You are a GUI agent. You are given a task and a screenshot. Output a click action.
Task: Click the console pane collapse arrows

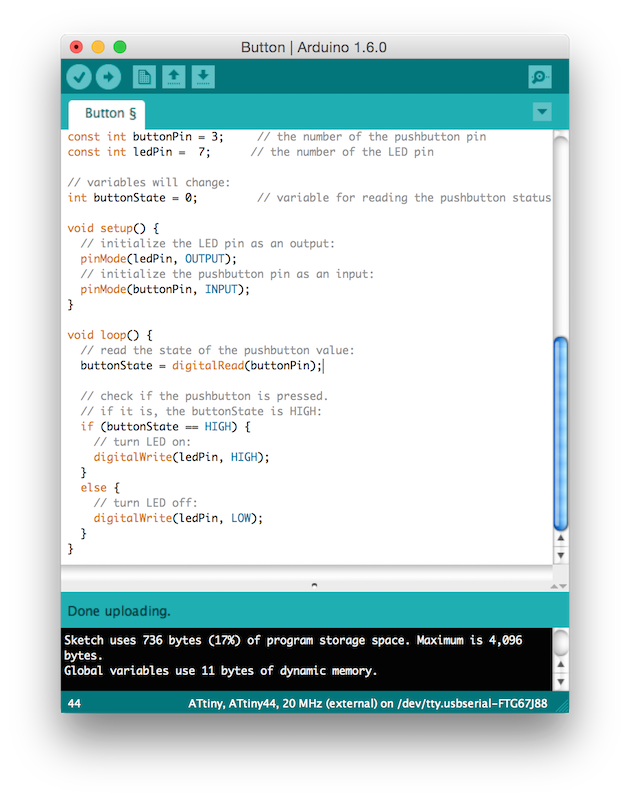(x=559, y=586)
